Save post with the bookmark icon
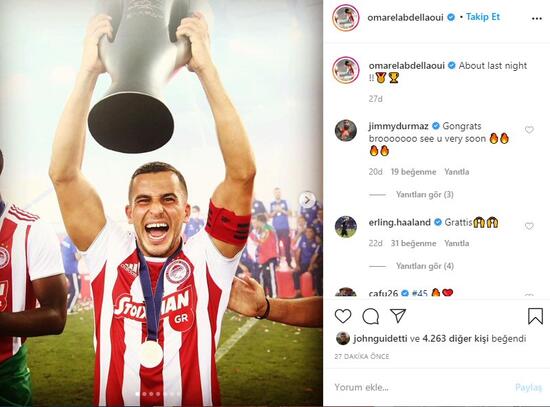This screenshot has height=407, width=550. pos(535,316)
